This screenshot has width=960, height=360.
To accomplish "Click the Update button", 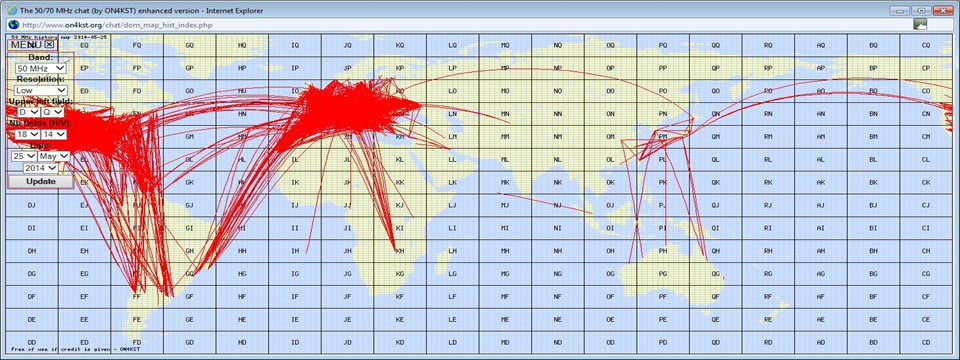I will [x=40, y=182].
